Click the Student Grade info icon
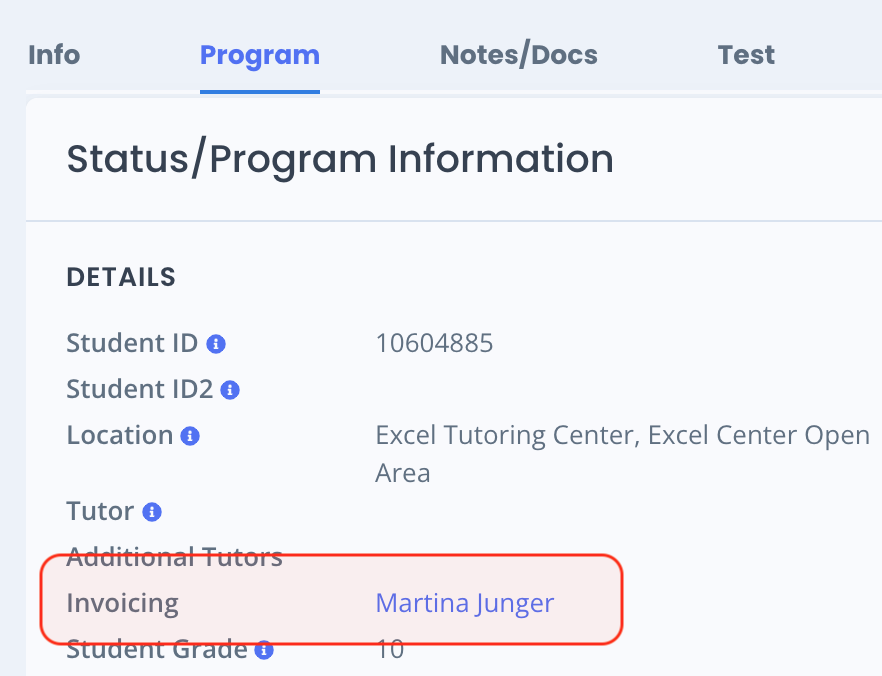This screenshot has height=676, width=882. click(x=264, y=650)
